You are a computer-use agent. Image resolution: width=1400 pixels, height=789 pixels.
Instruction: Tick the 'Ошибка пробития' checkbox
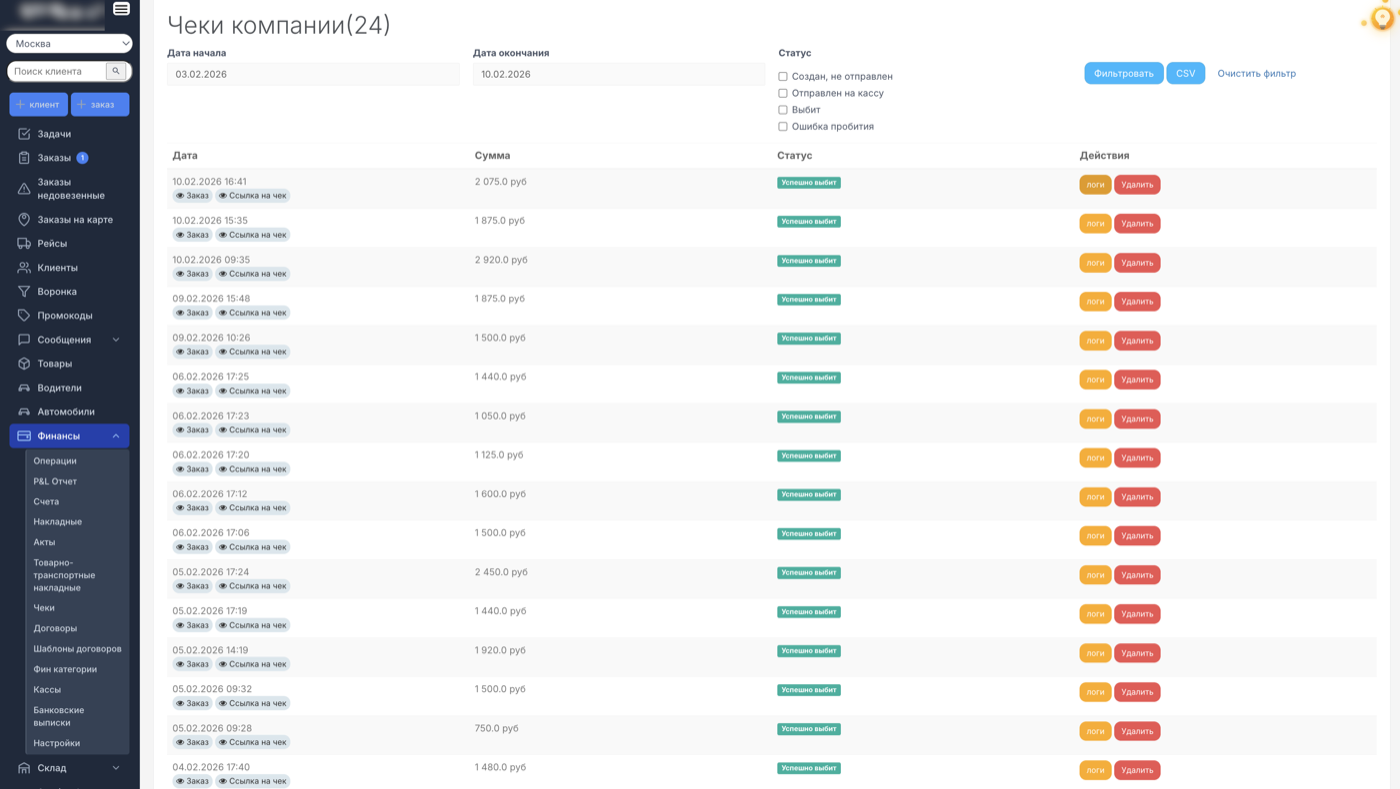click(783, 127)
